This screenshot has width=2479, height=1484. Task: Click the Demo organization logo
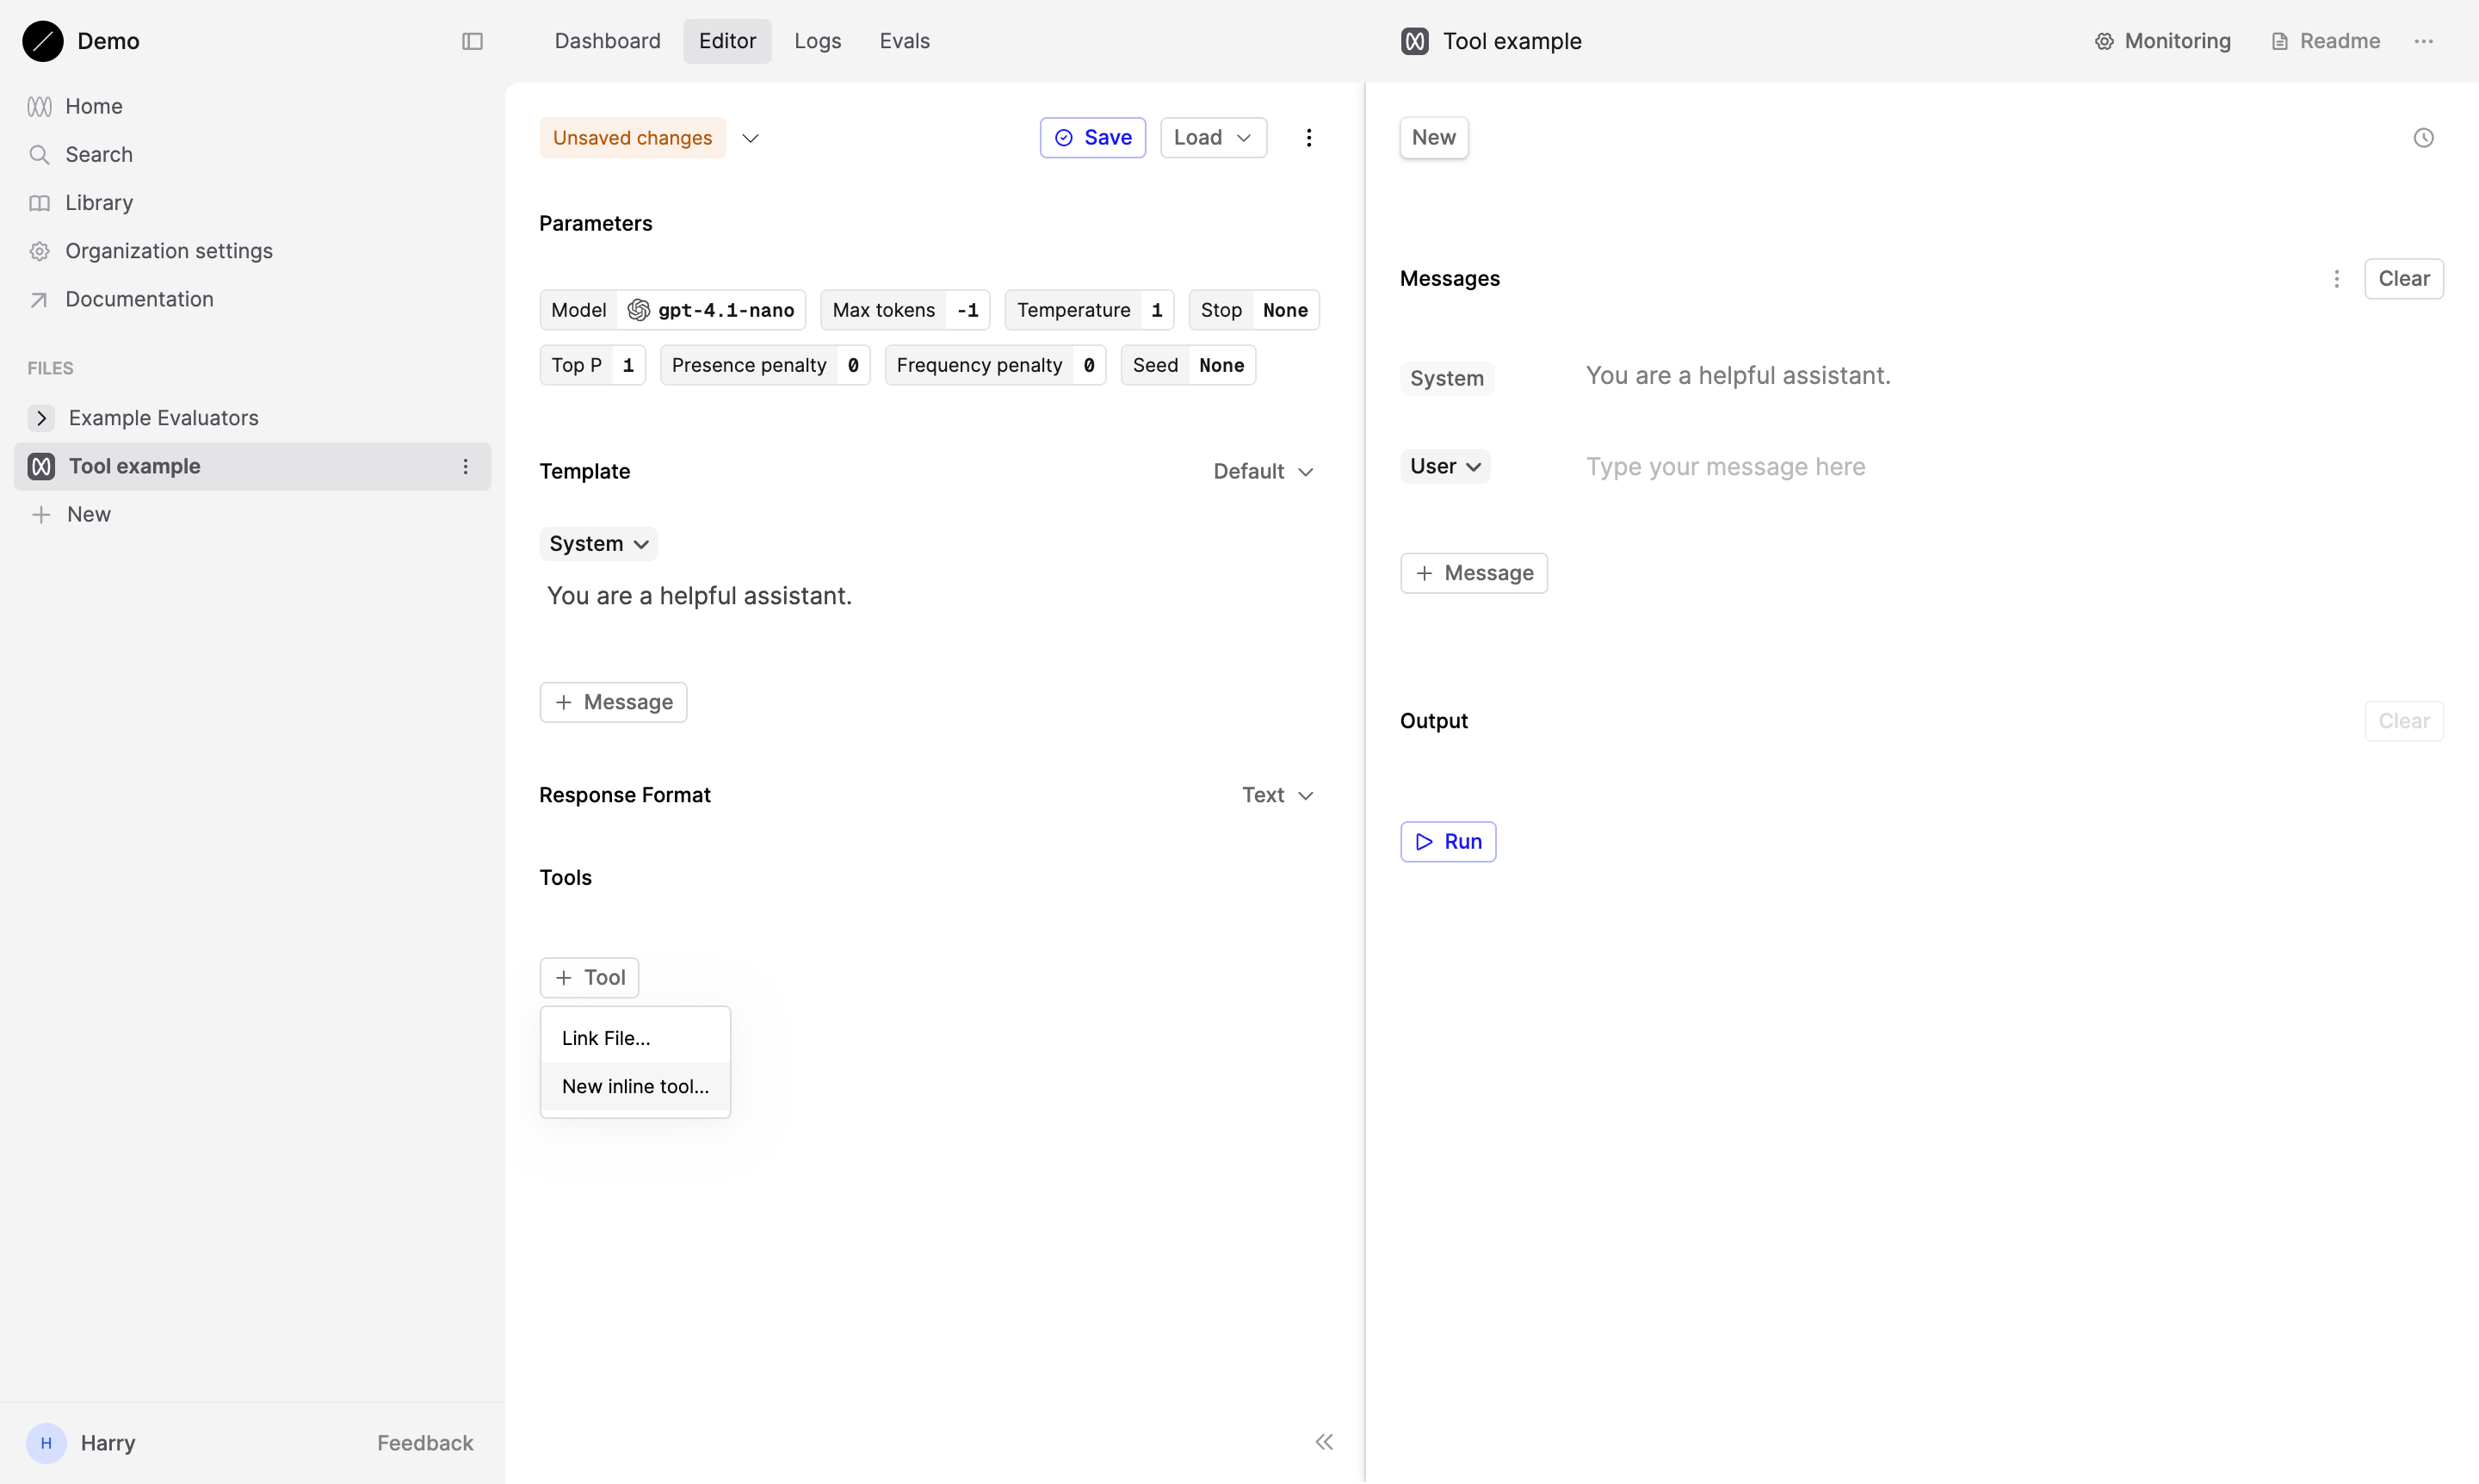[x=42, y=41]
